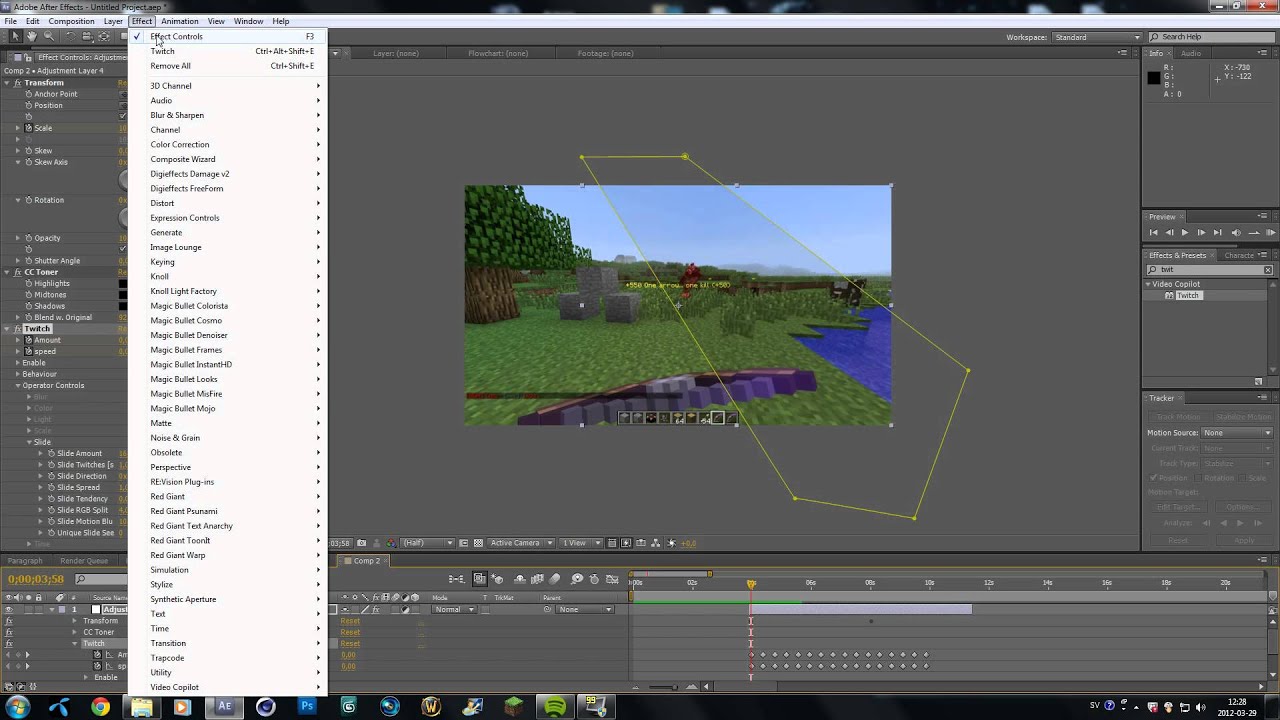The width and height of the screenshot is (1280, 720).
Task: Click Play in the Preview panel
Action: pos(1185,232)
